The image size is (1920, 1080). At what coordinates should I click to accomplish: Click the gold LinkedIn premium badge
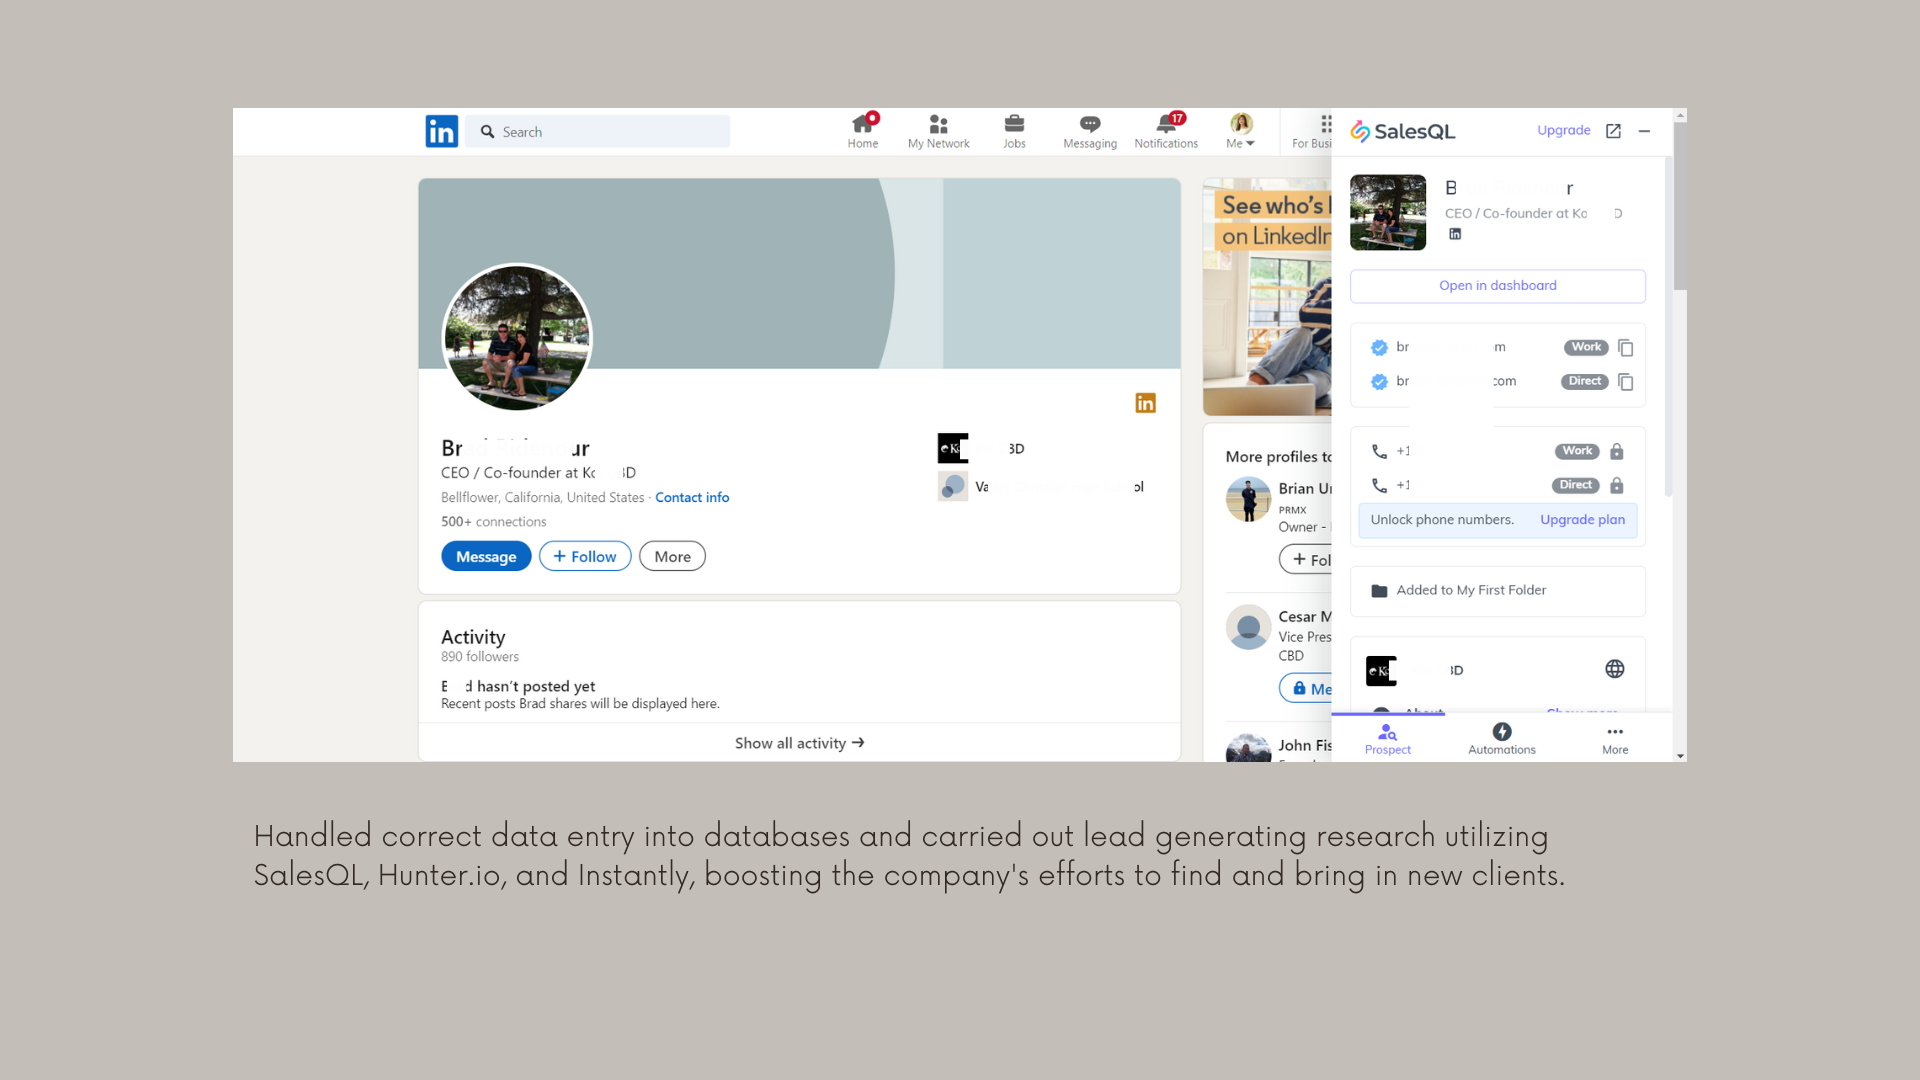[x=1146, y=403]
